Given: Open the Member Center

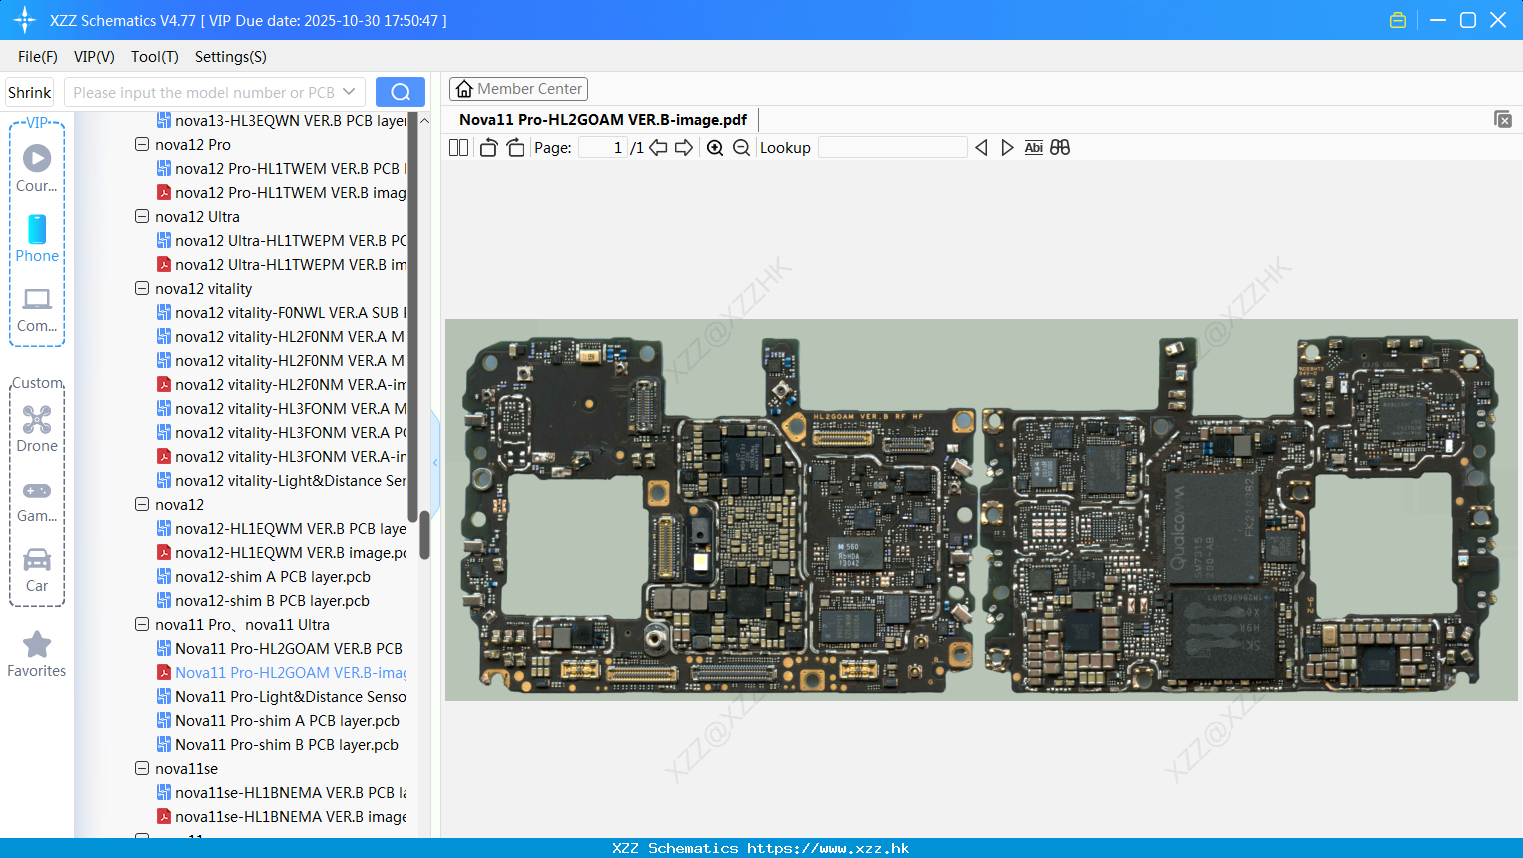Looking at the screenshot, I should 518,89.
